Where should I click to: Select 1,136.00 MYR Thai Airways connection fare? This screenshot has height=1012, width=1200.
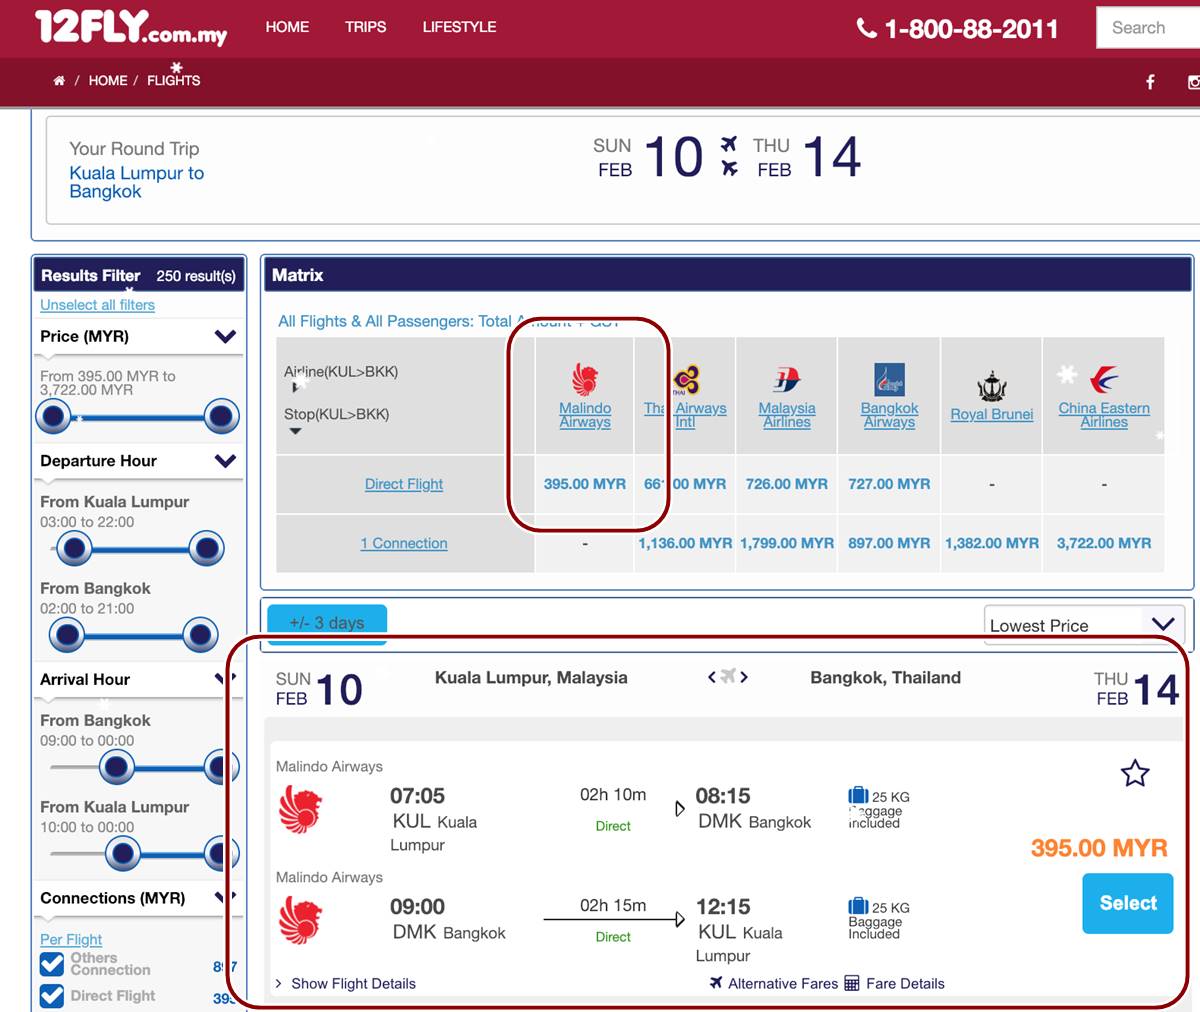pos(685,543)
